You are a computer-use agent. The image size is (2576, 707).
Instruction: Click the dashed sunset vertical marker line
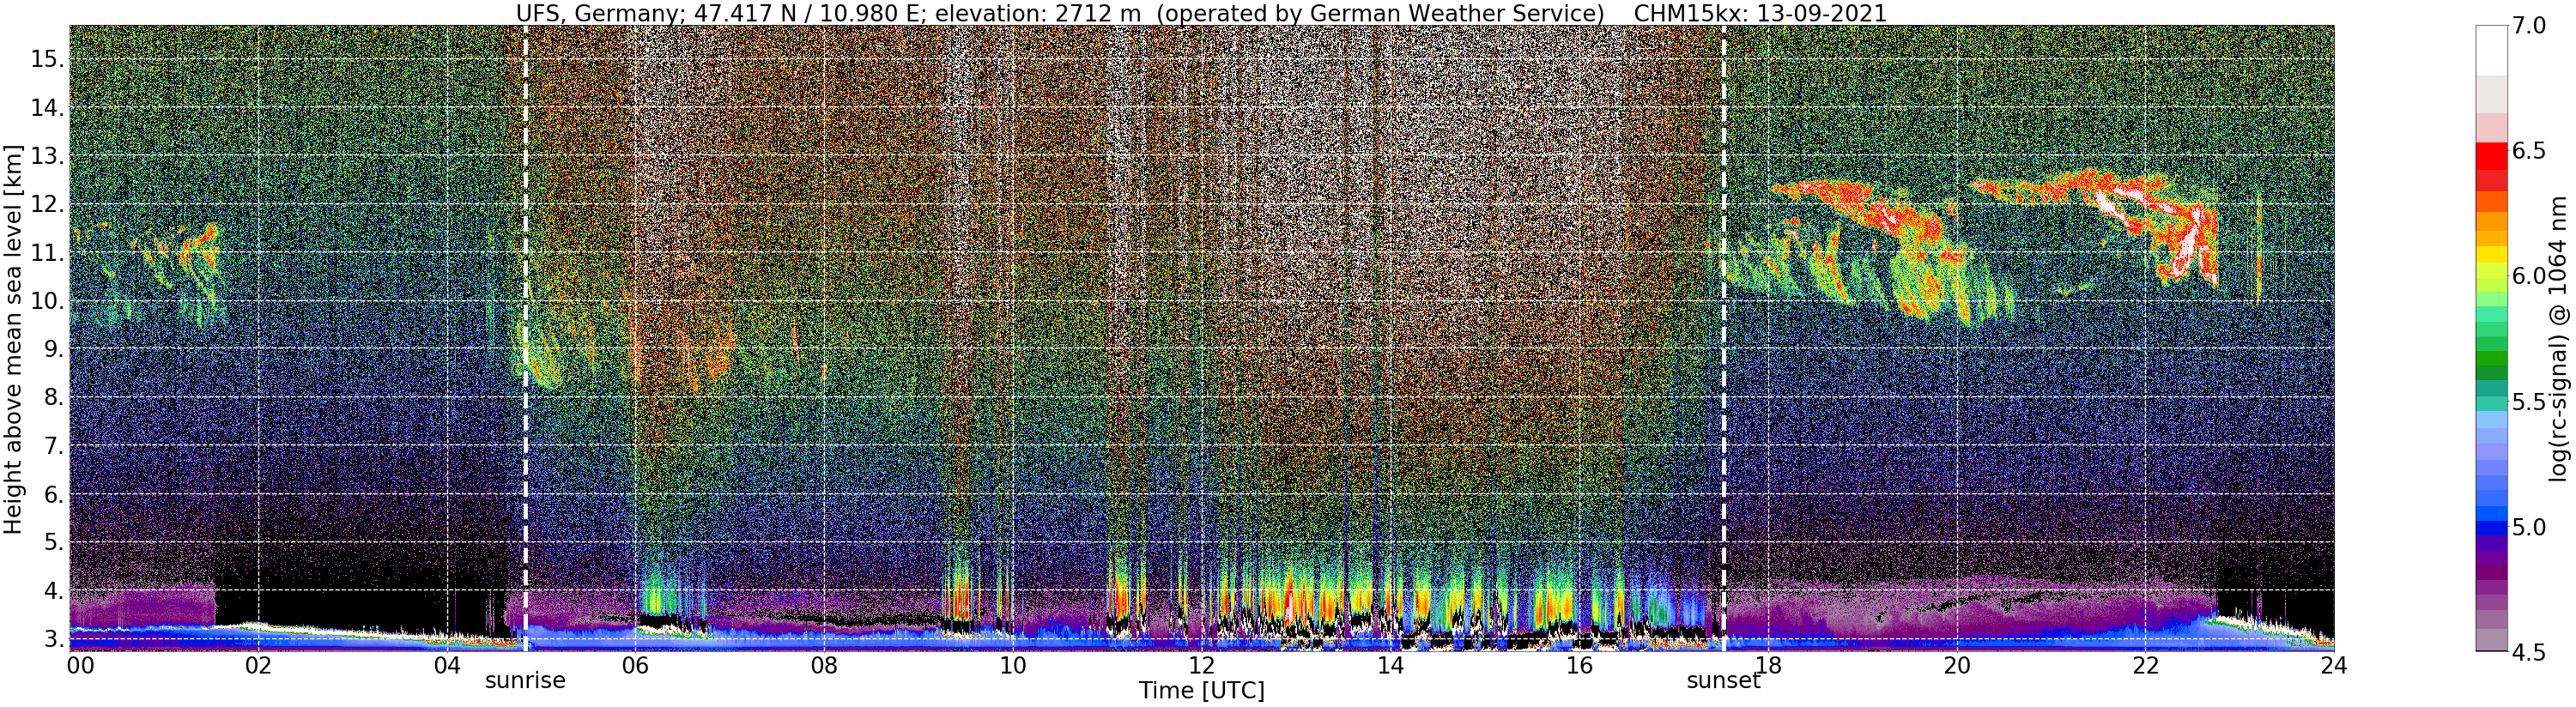pos(1724,338)
